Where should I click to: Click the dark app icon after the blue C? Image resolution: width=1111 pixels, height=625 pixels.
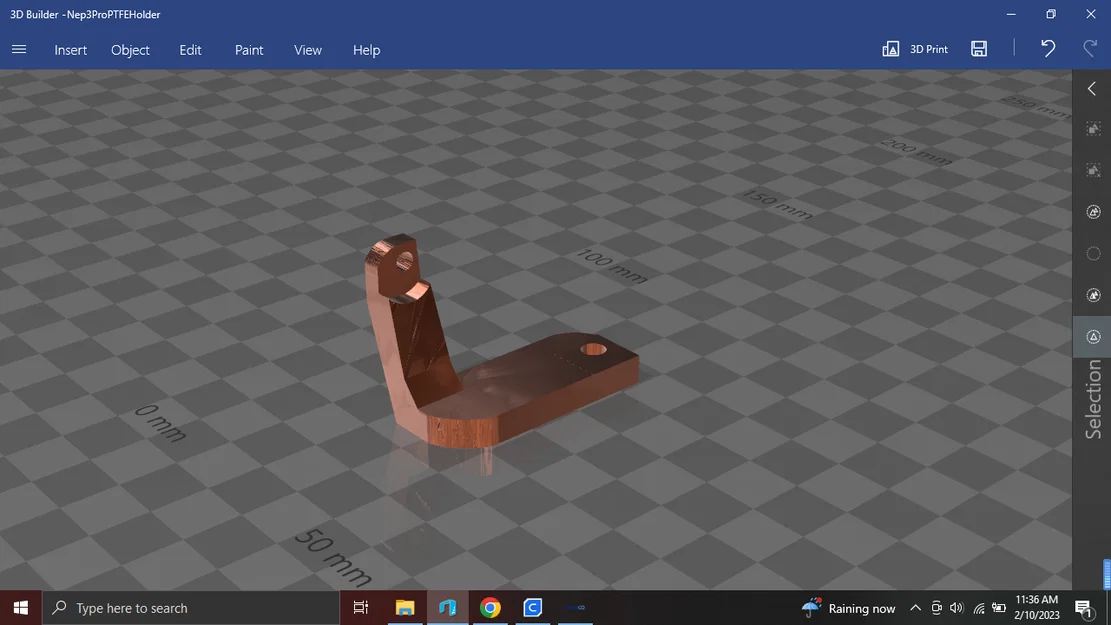coord(575,608)
